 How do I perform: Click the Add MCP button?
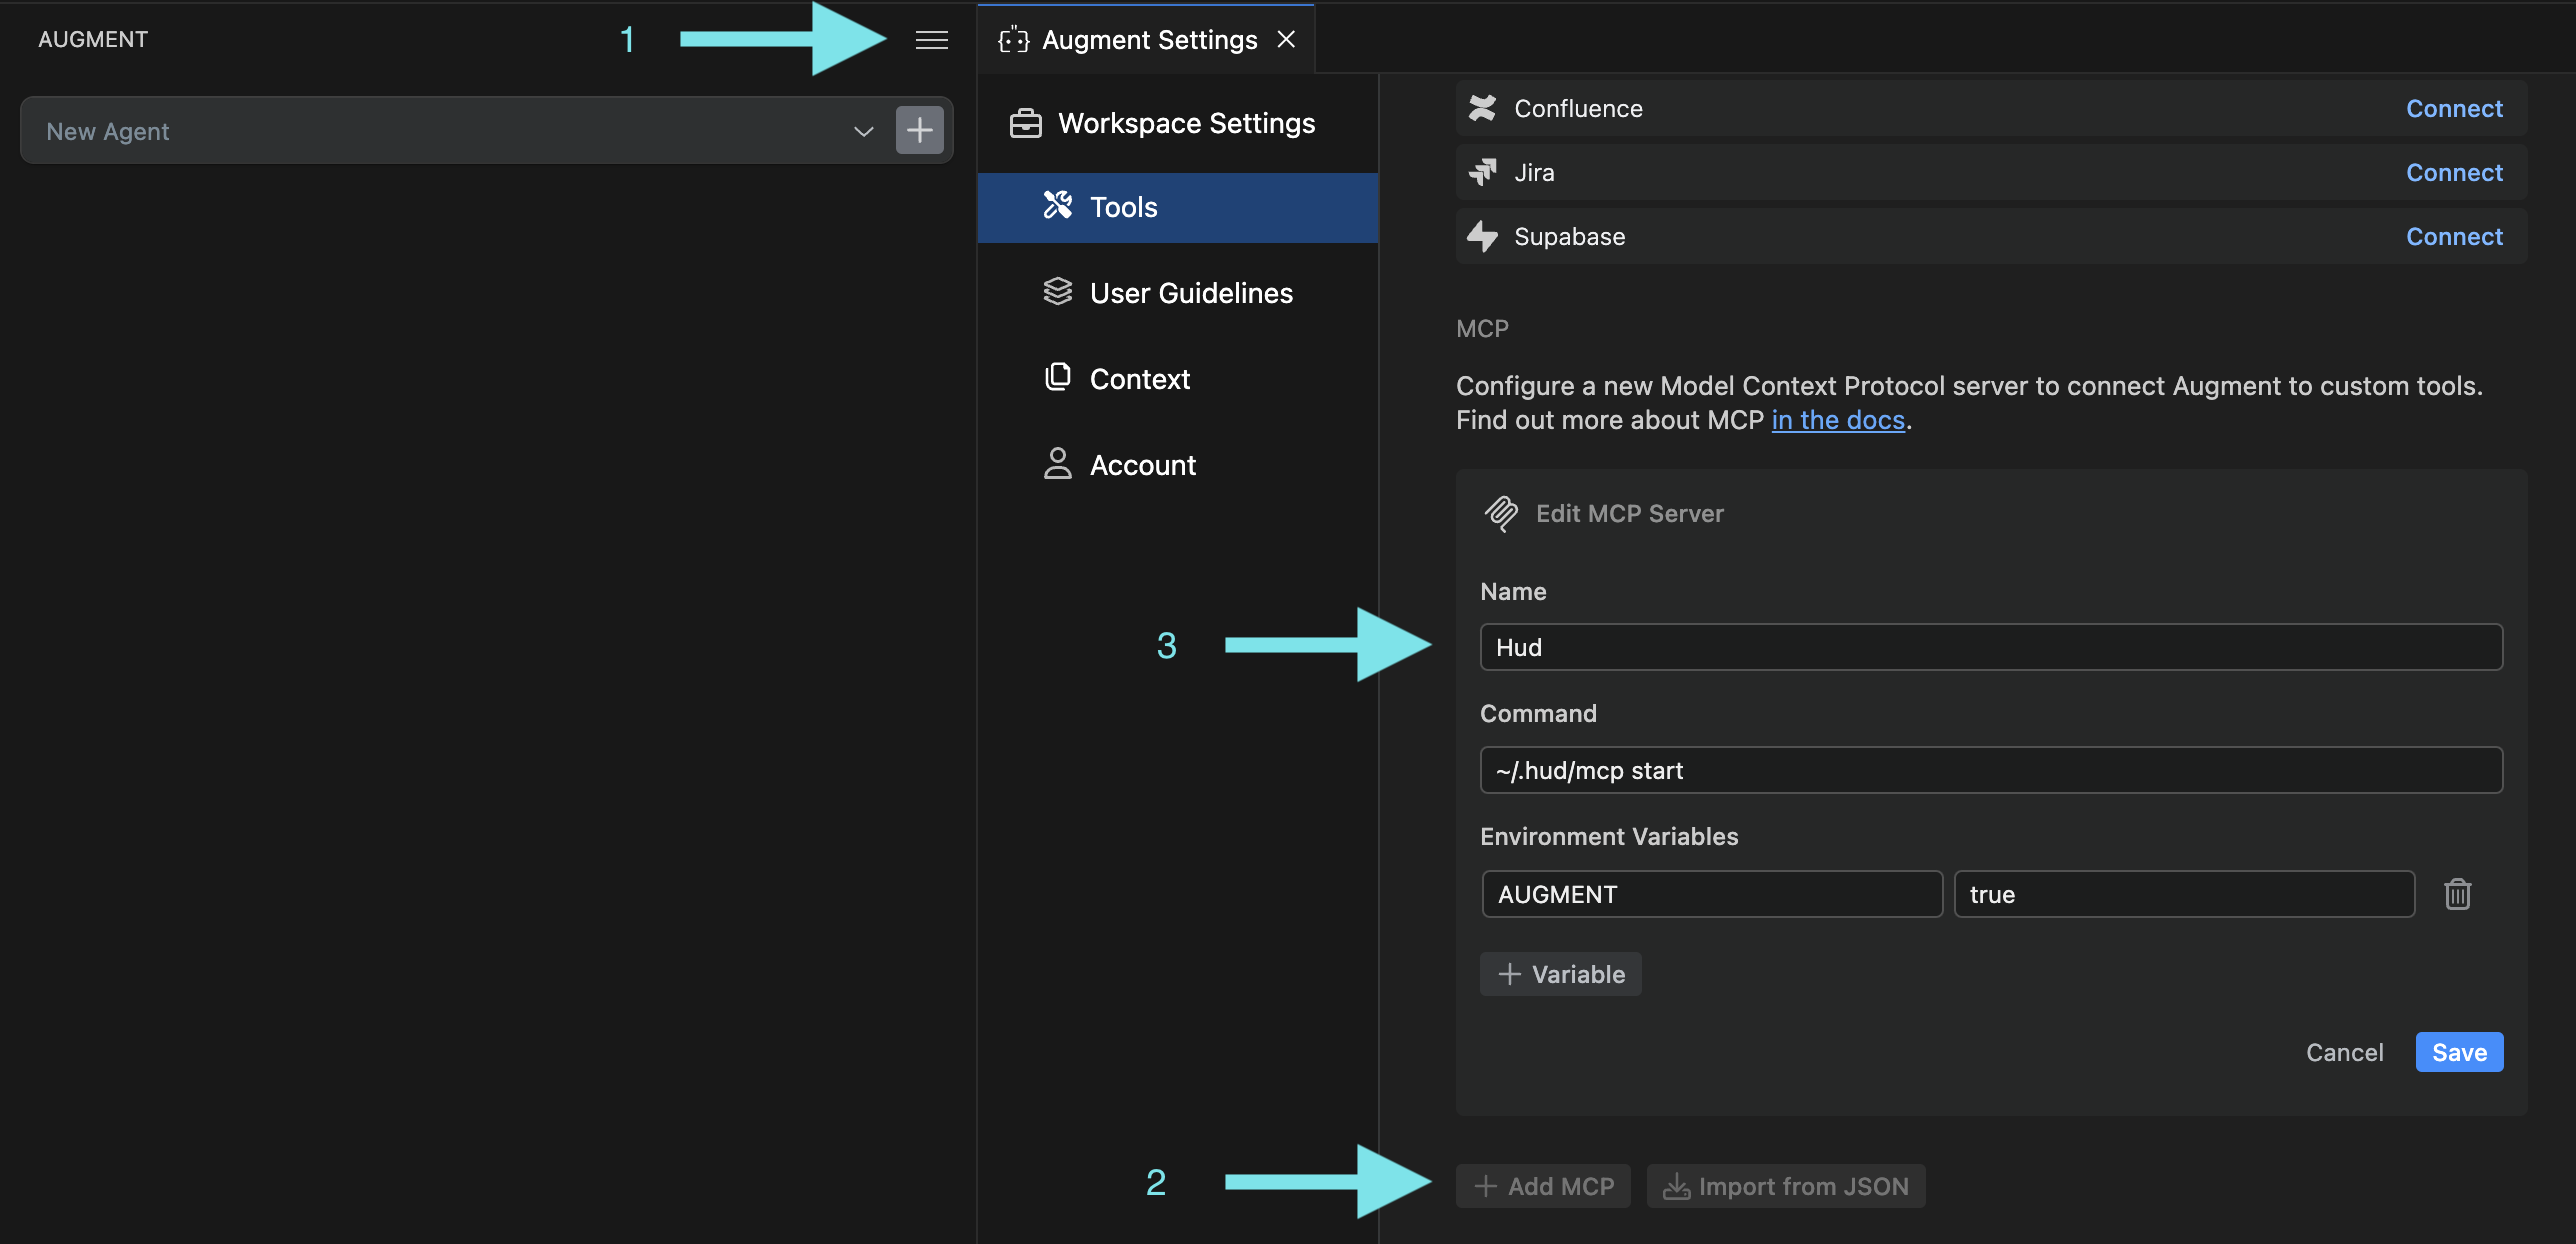click(x=1543, y=1186)
